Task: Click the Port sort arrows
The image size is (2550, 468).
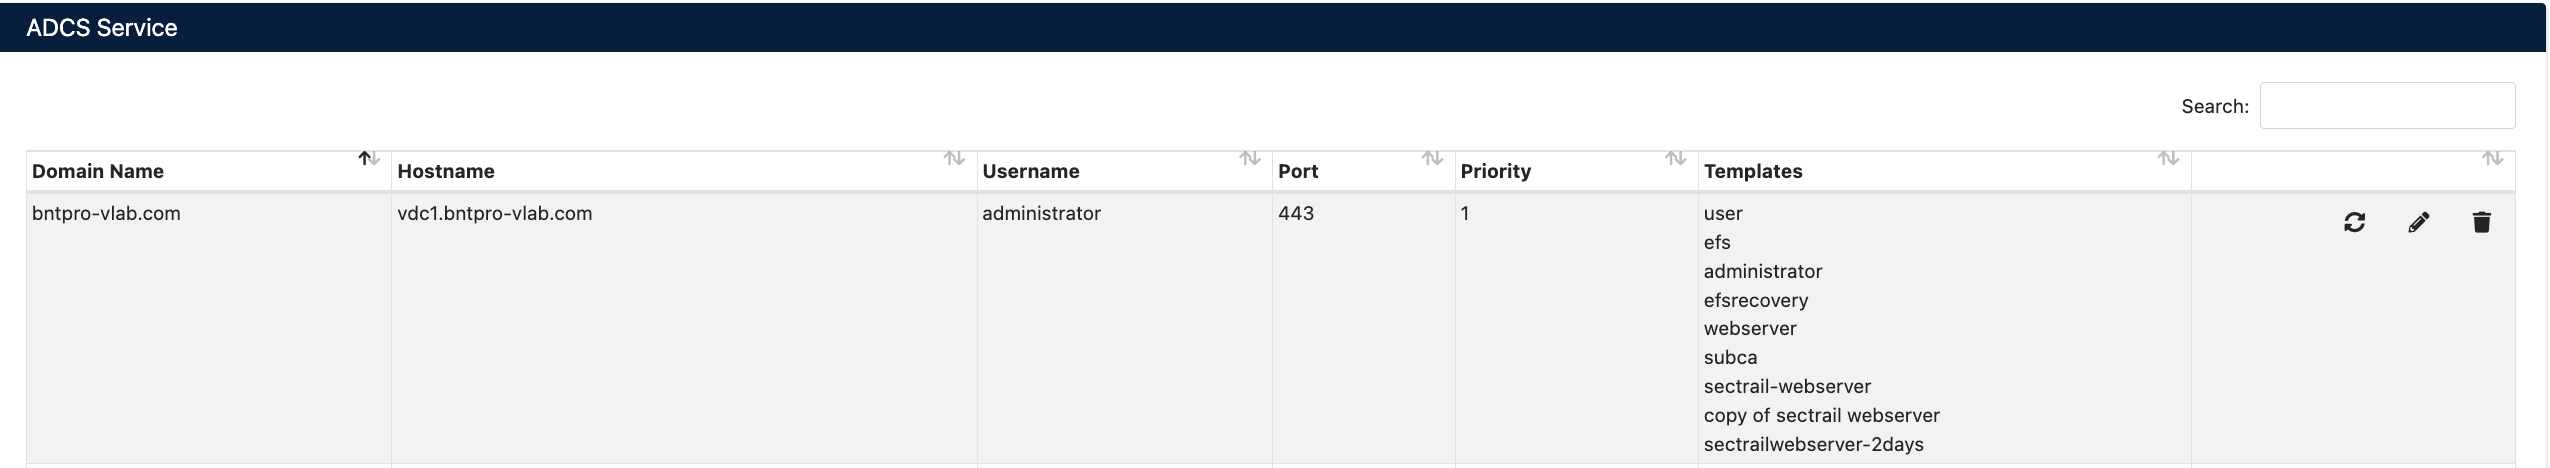Action: click(1432, 158)
